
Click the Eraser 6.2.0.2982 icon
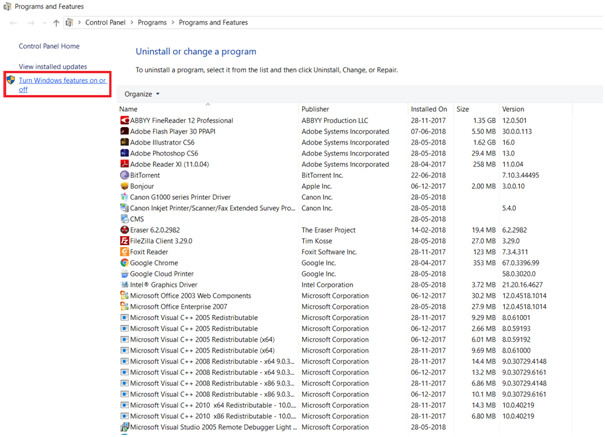pos(124,230)
